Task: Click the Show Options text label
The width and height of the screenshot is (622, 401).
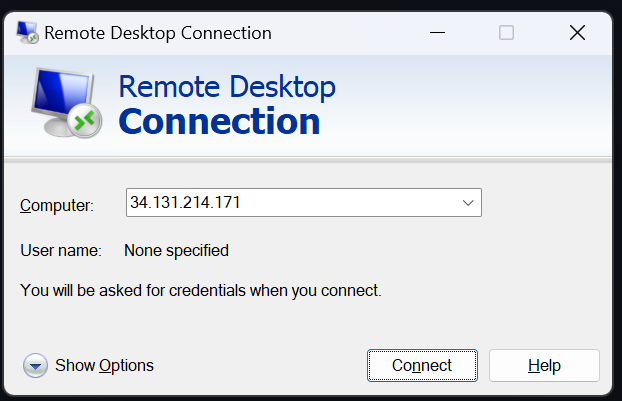Action: click(x=104, y=365)
